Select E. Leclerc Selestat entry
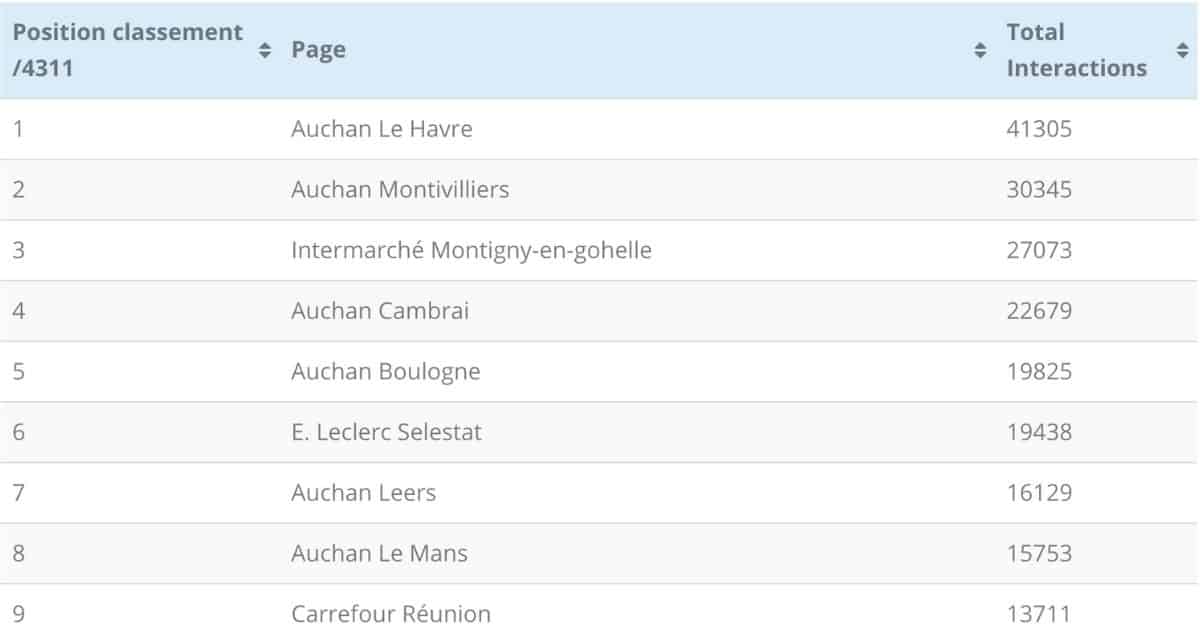Viewport: 1200px width, 628px height. point(386,432)
